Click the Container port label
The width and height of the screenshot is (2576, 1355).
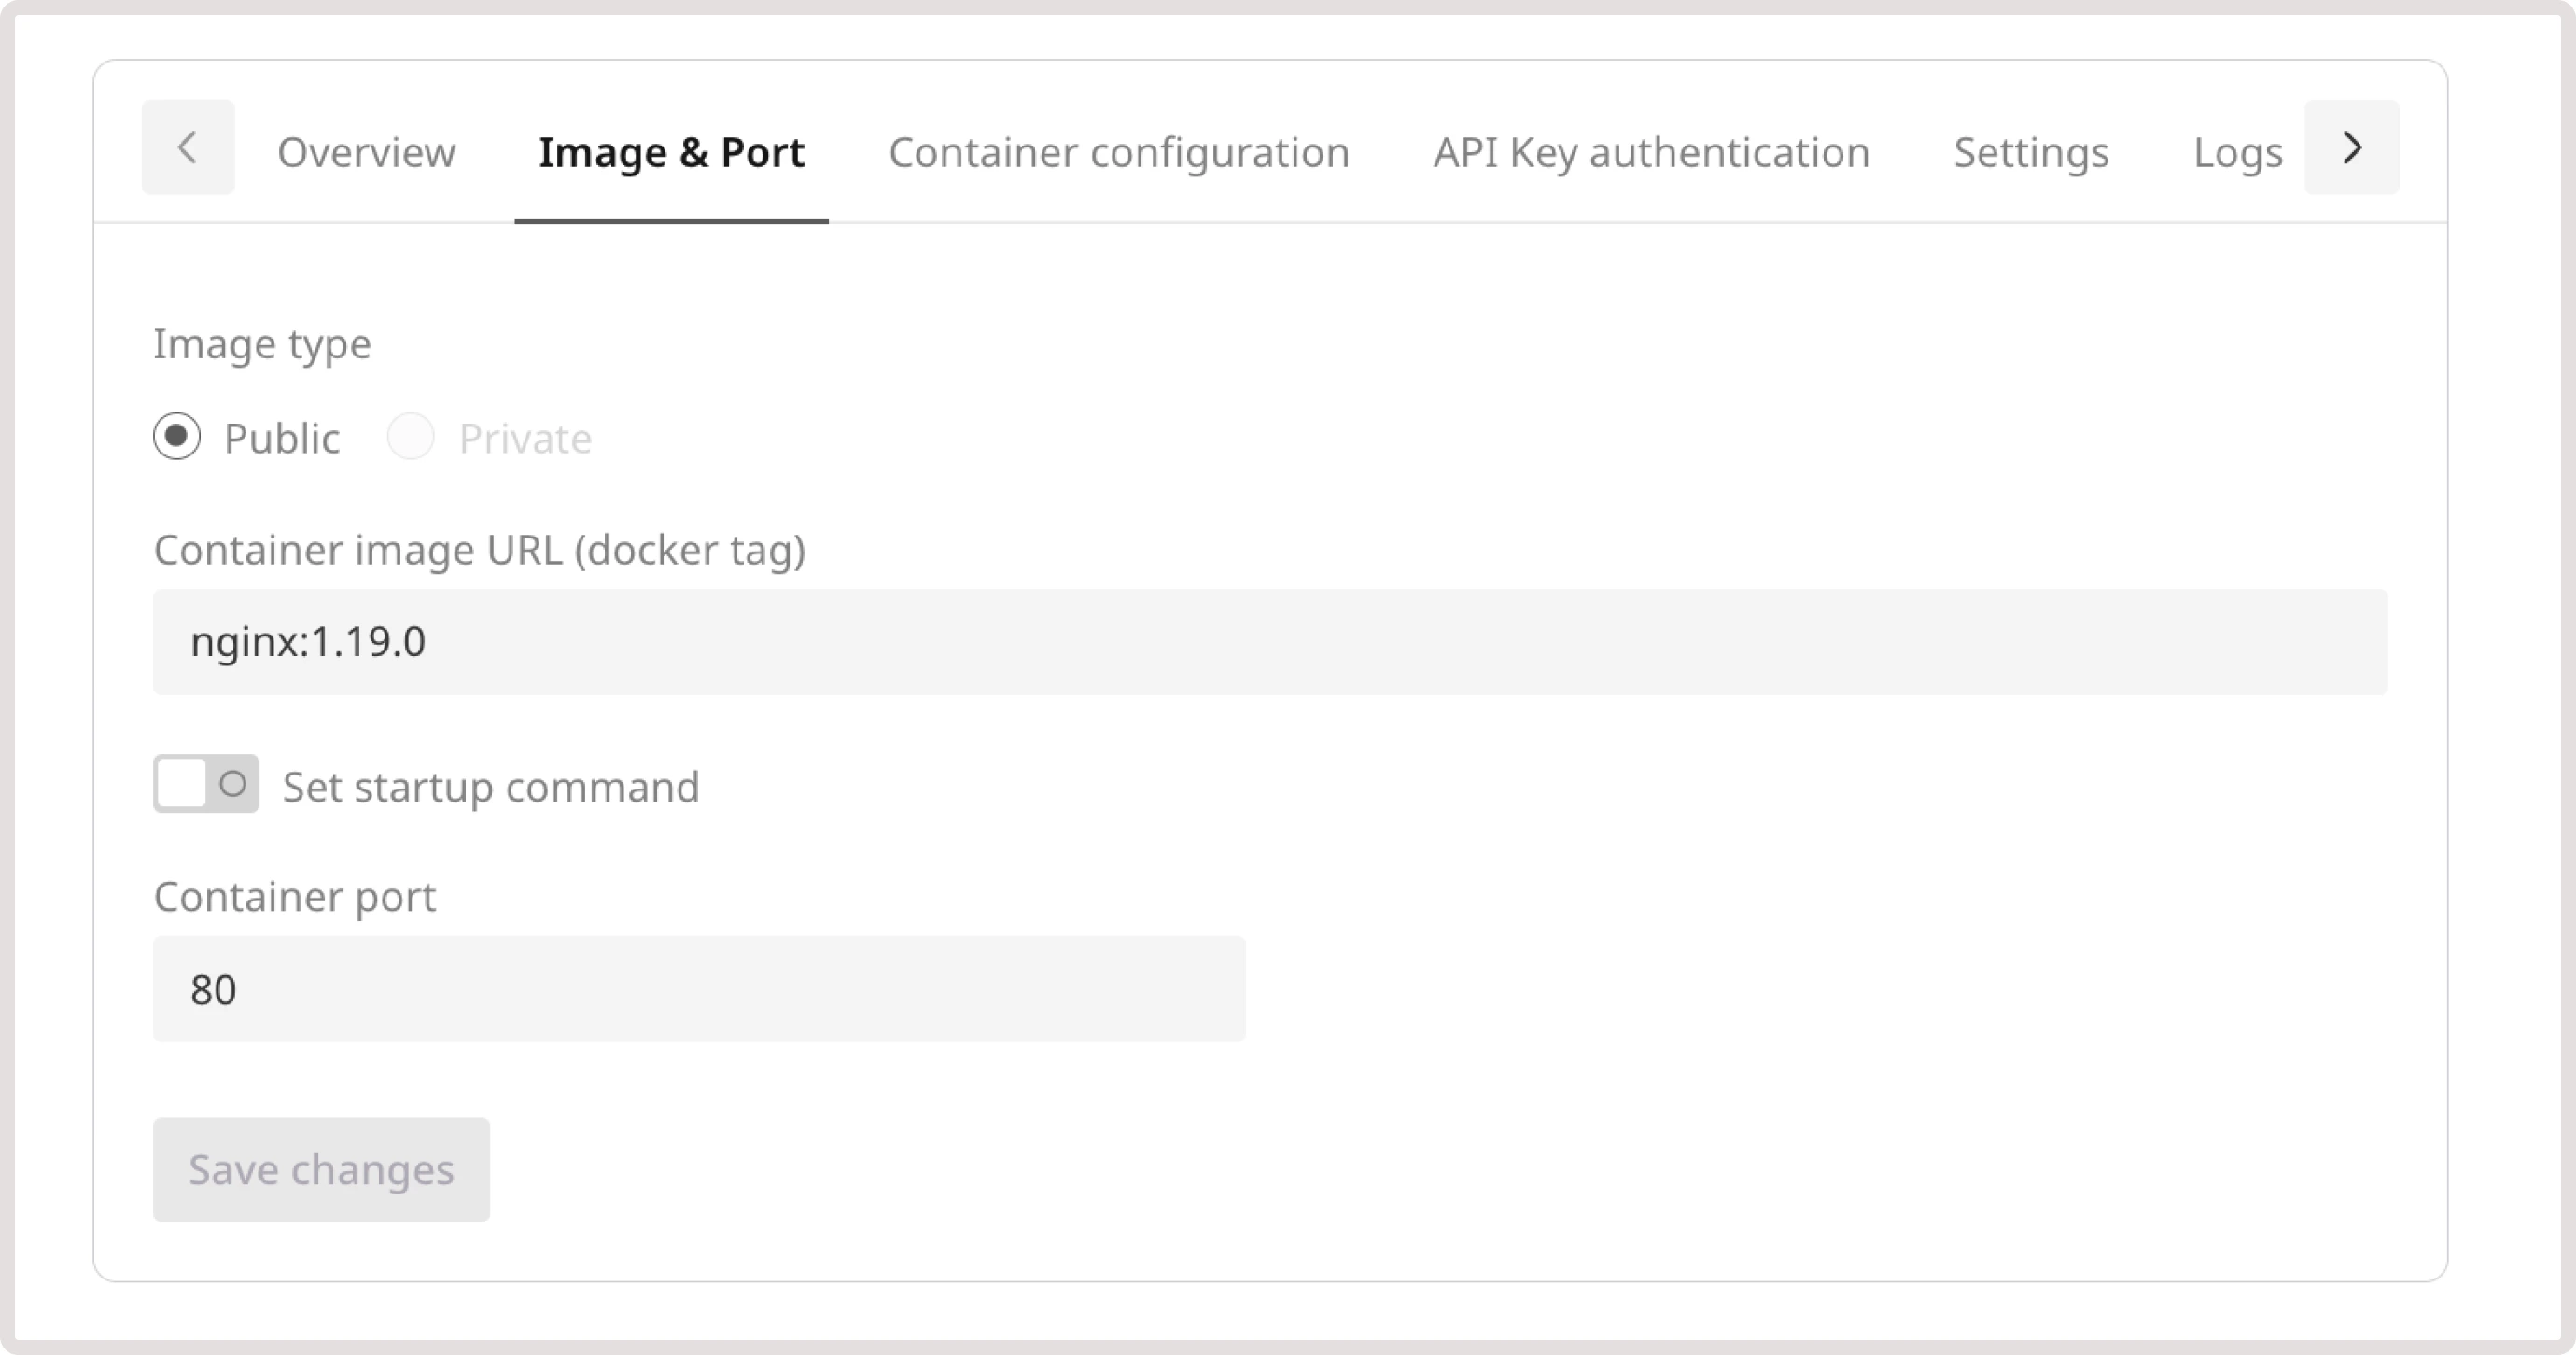coord(294,897)
